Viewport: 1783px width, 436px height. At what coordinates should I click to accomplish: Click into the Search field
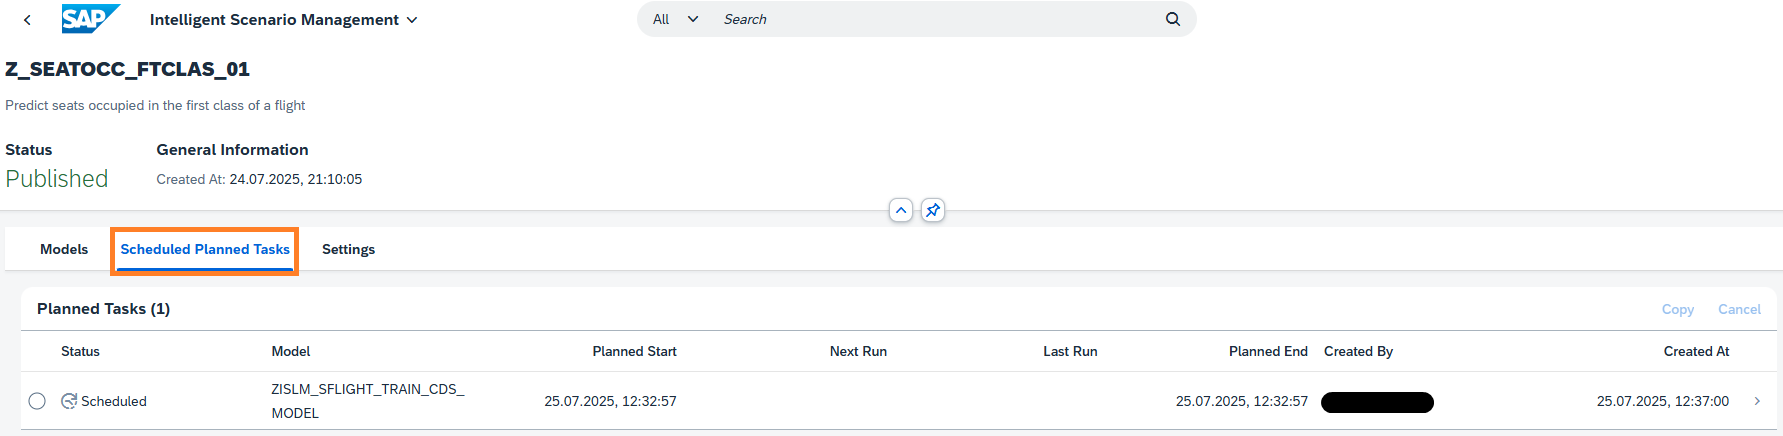tap(930, 19)
